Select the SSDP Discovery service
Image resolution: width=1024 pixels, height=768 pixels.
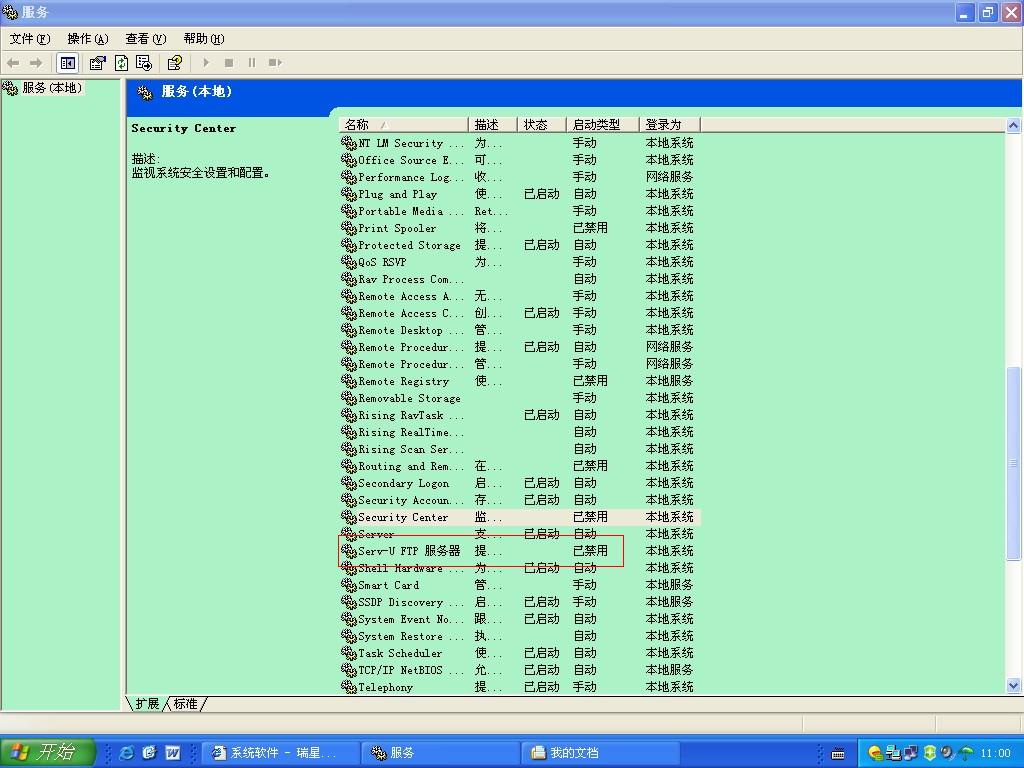pos(520,602)
